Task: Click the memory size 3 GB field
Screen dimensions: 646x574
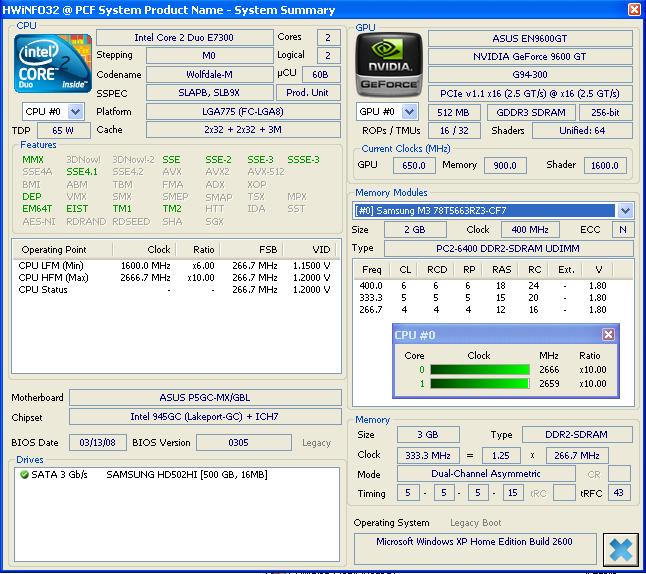Action: click(428, 434)
